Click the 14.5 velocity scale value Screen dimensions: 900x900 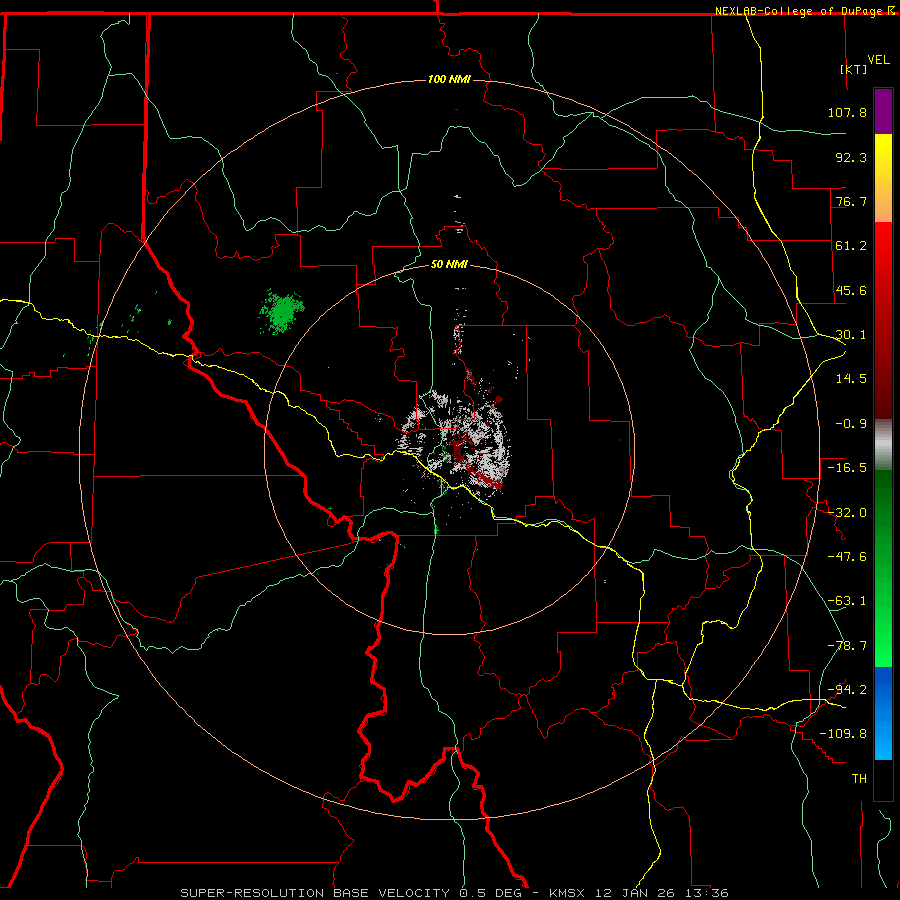(x=851, y=379)
